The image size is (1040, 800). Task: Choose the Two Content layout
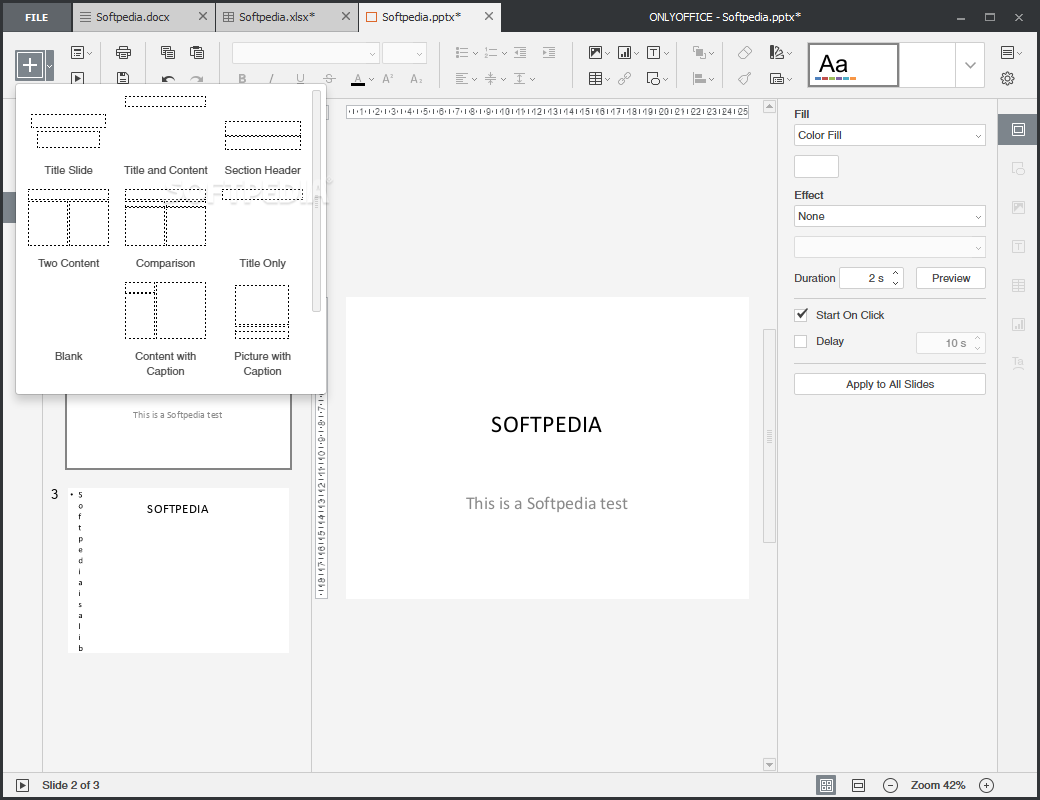[68, 230]
